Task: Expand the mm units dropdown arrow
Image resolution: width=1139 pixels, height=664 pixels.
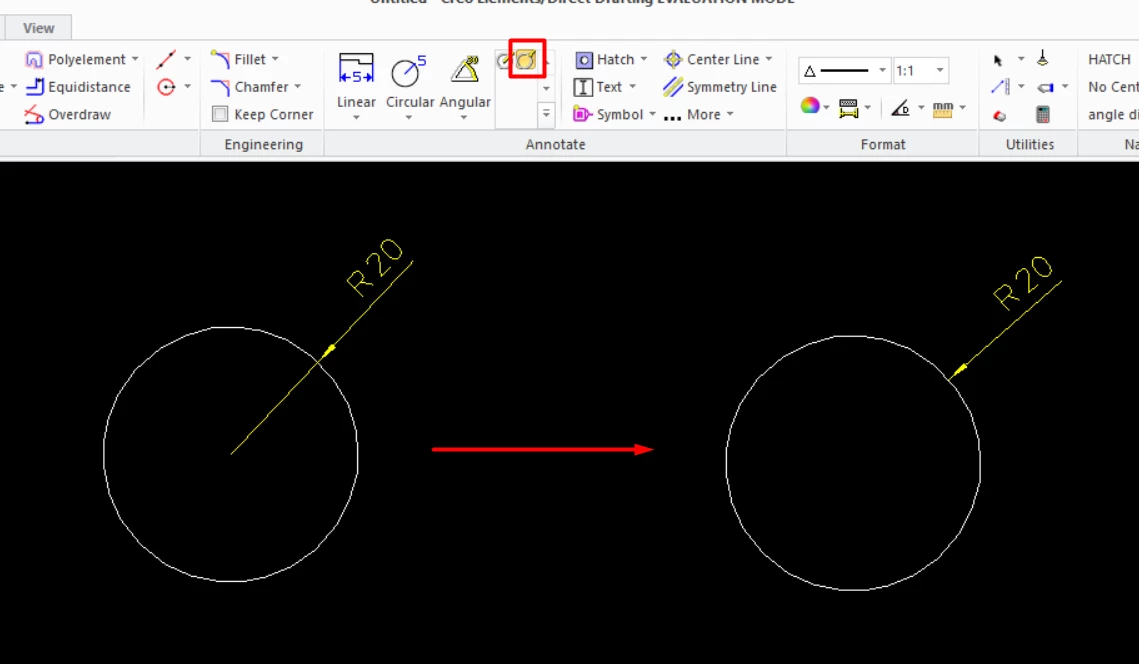Action: click(962, 108)
